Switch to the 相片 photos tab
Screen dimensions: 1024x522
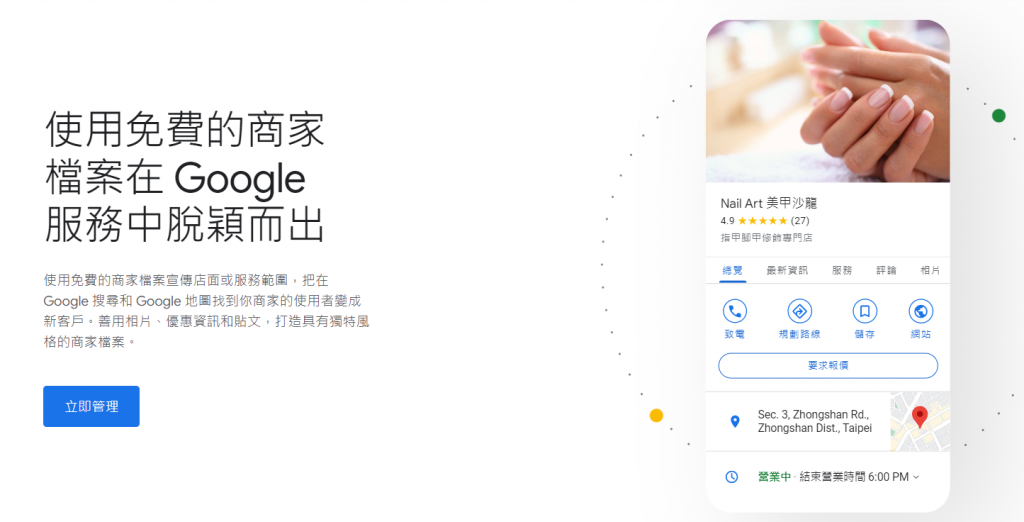point(930,270)
